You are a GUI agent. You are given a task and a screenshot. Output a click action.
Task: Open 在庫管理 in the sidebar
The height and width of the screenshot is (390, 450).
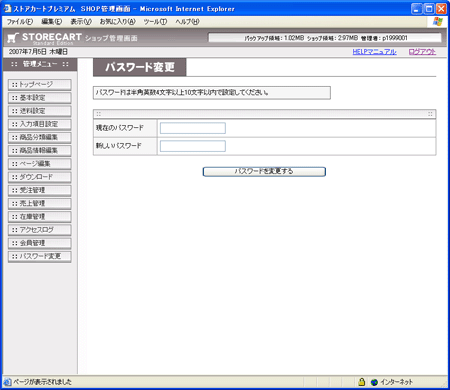click(40, 217)
